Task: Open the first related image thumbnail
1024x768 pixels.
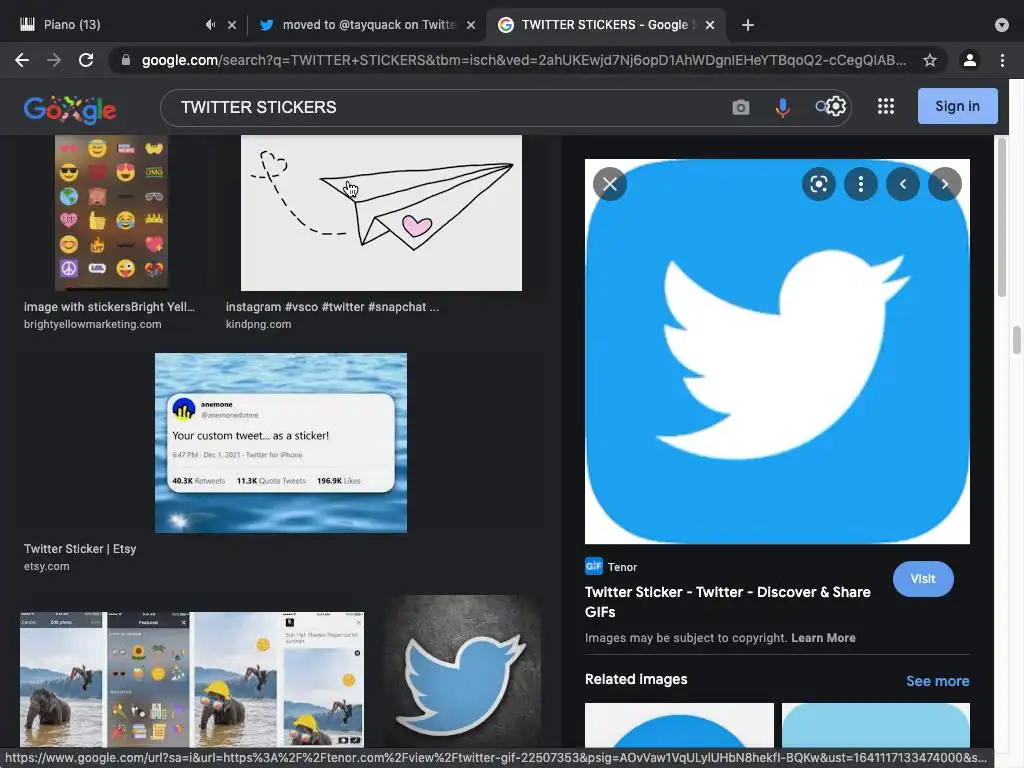Action: coord(679,725)
